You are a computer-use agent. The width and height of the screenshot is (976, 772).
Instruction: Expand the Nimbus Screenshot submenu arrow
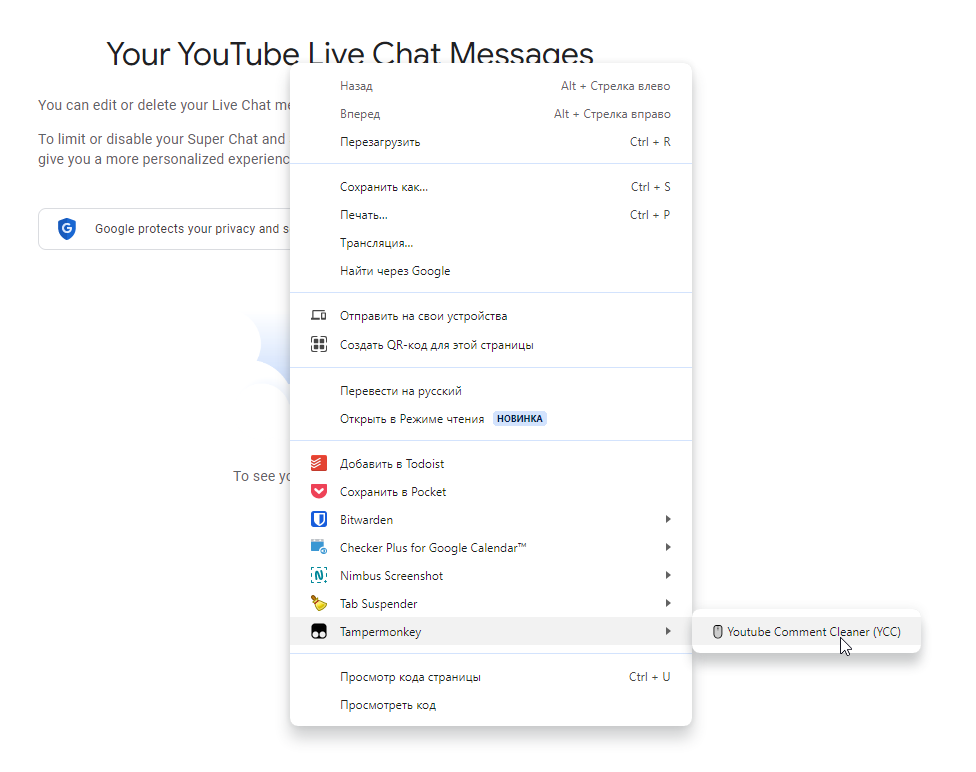tap(668, 575)
